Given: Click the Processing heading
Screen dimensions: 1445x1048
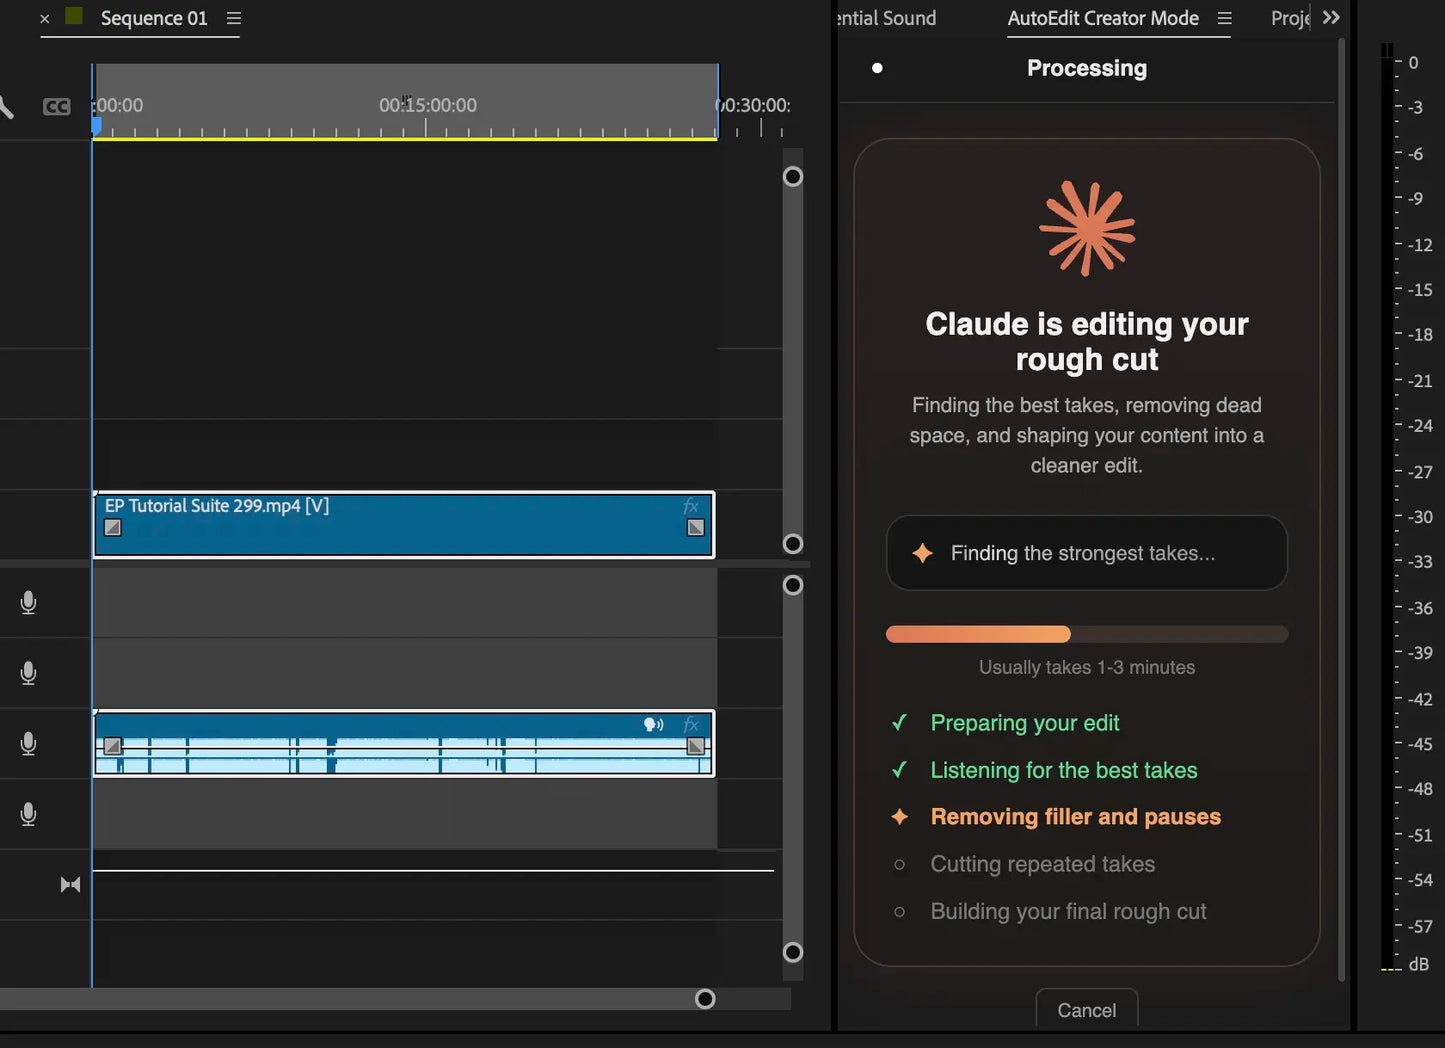Looking at the screenshot, I should 1087,68.
